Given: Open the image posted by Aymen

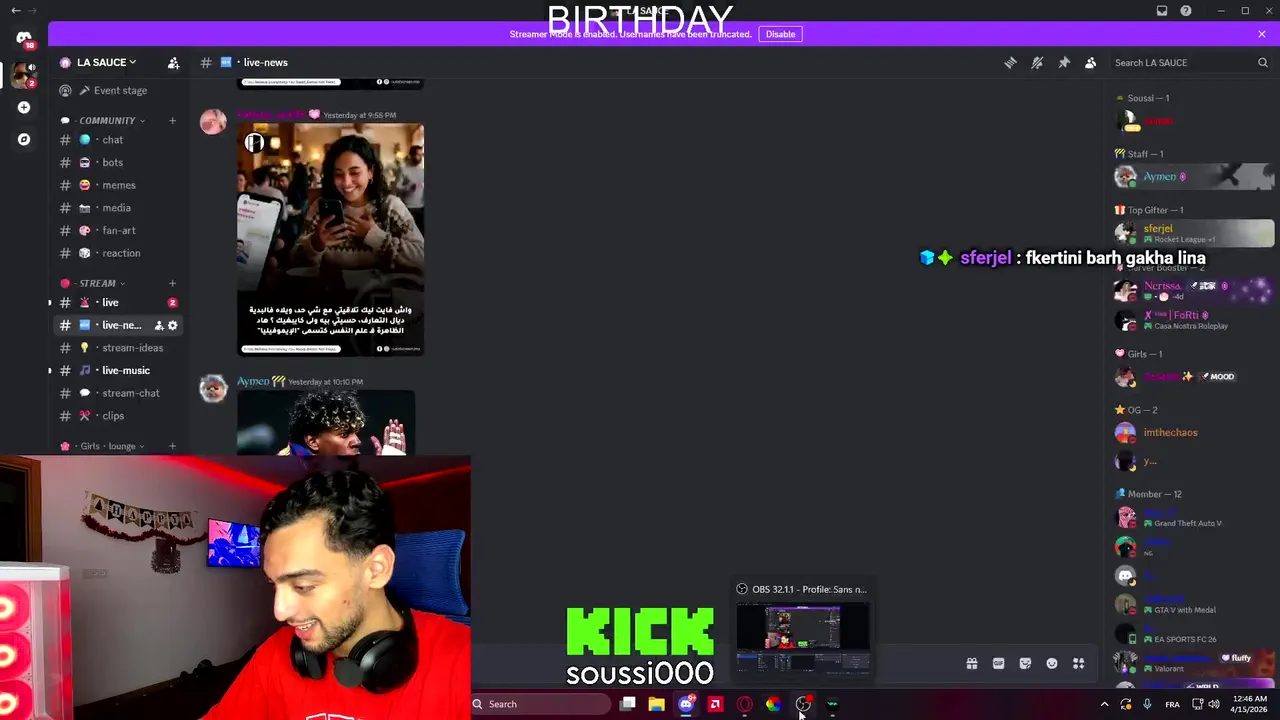Looking at the screenshot, I should [x=326, y=423].
